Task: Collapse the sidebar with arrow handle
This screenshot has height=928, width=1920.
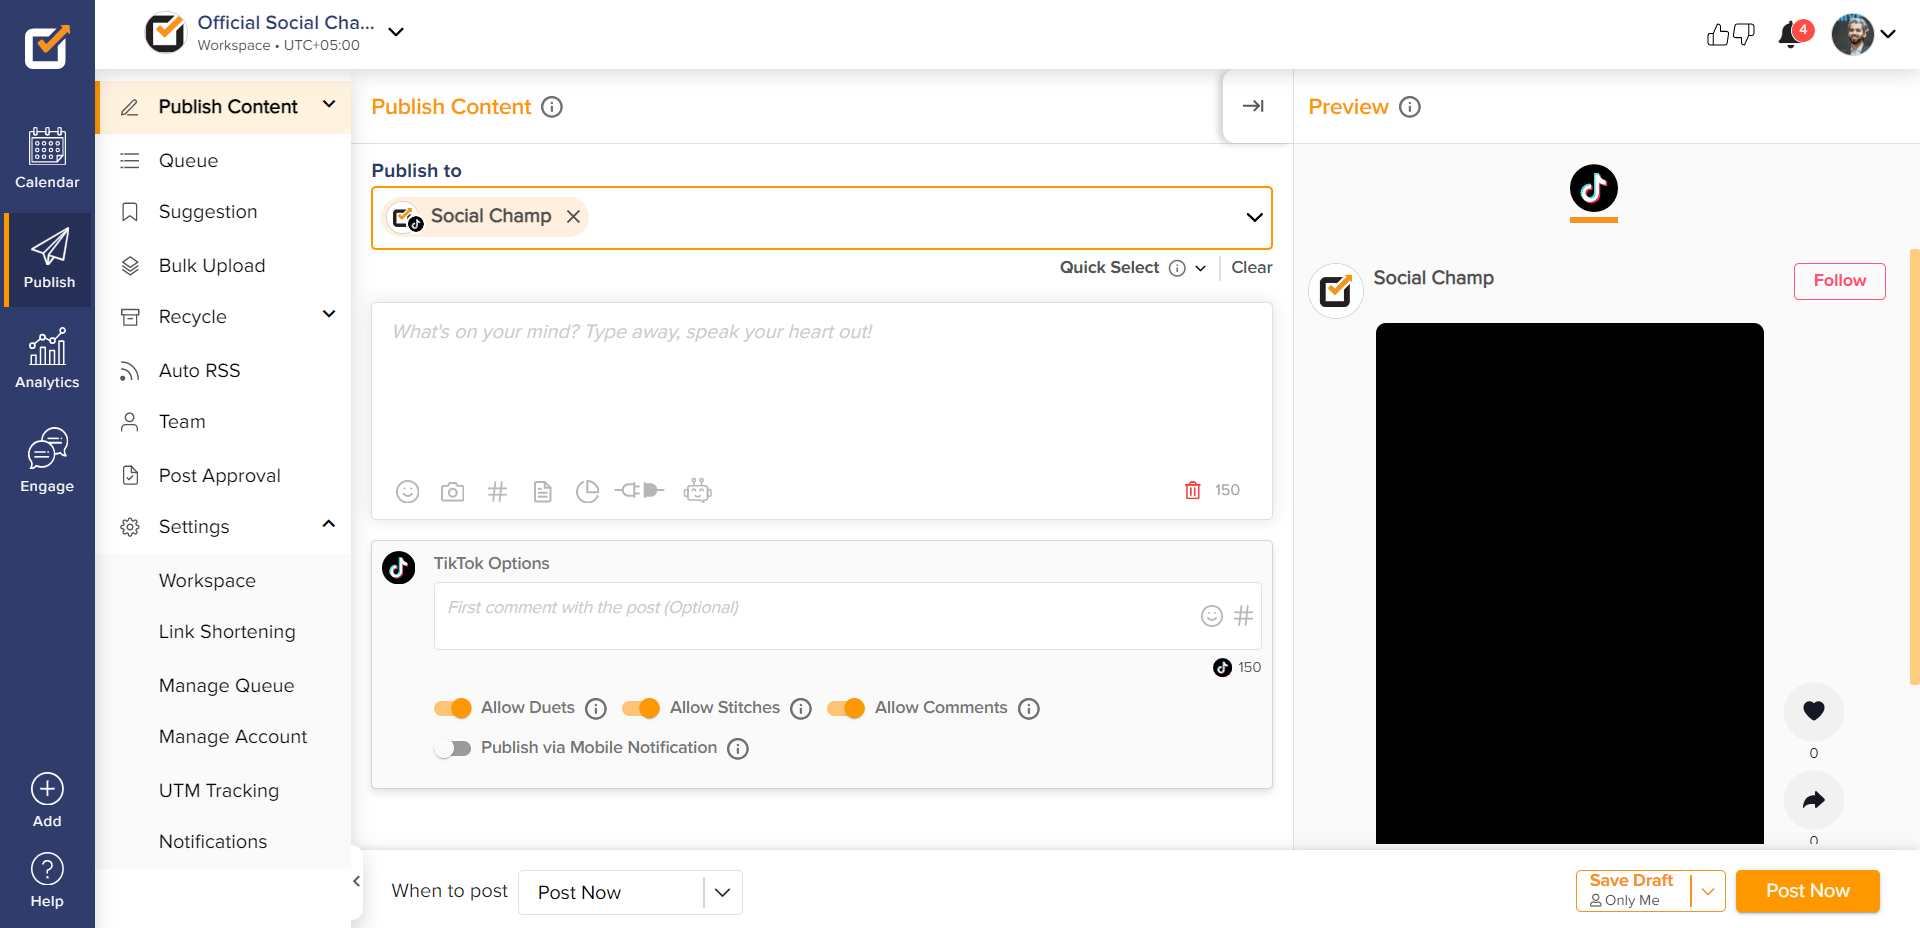Action: point(356,881)
